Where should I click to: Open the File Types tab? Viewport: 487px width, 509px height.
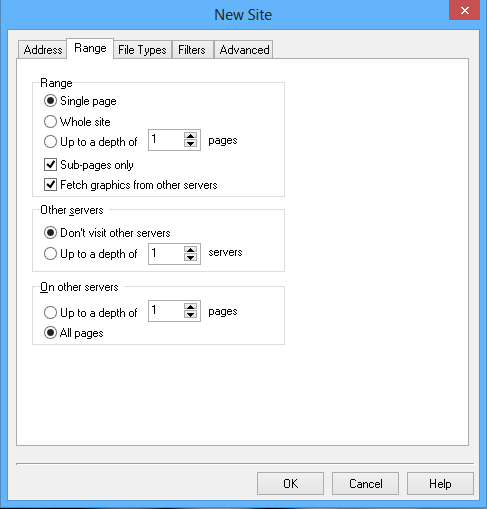pyautogui.click(x=142, y=50)
